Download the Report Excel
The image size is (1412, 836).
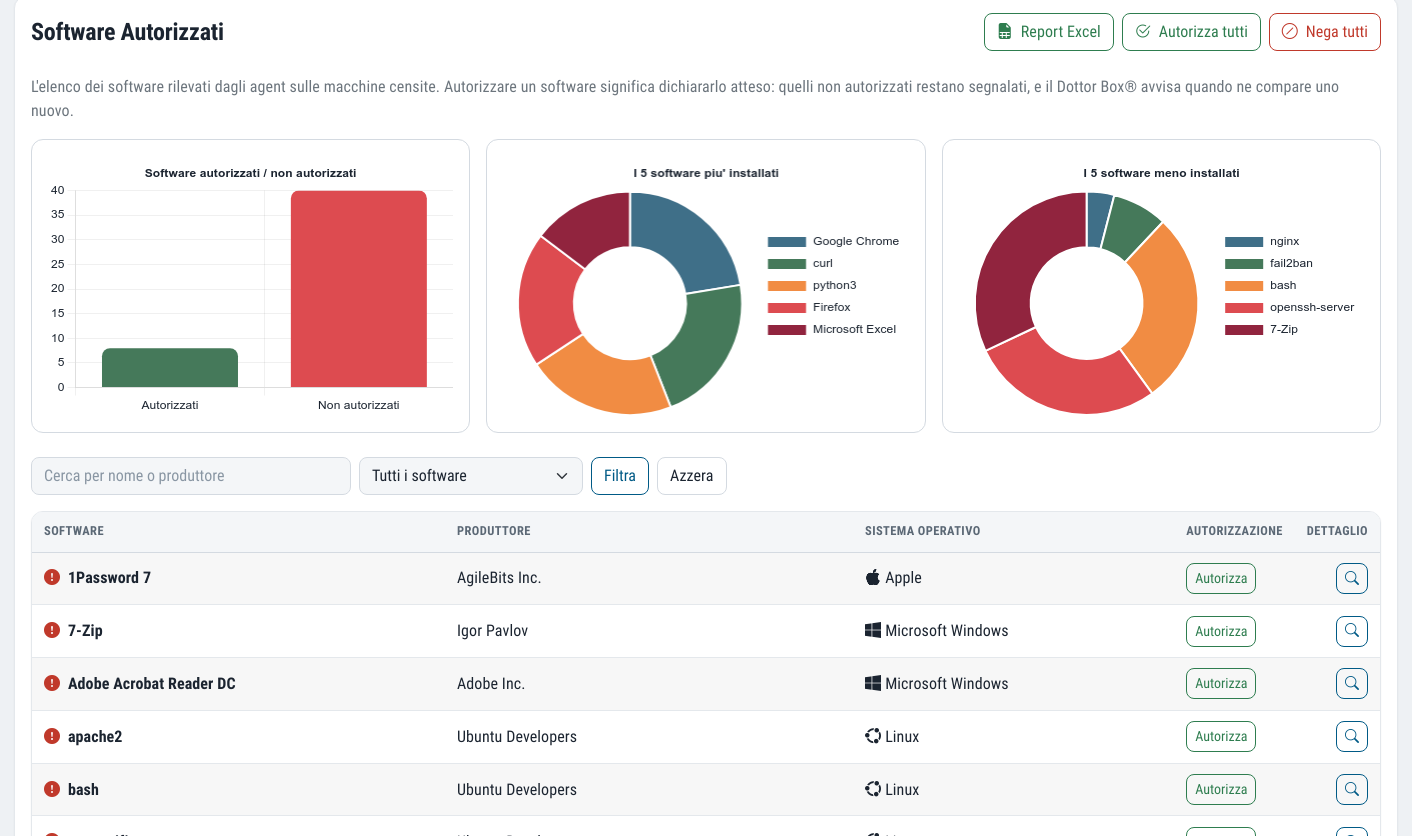pos(1049,32)
